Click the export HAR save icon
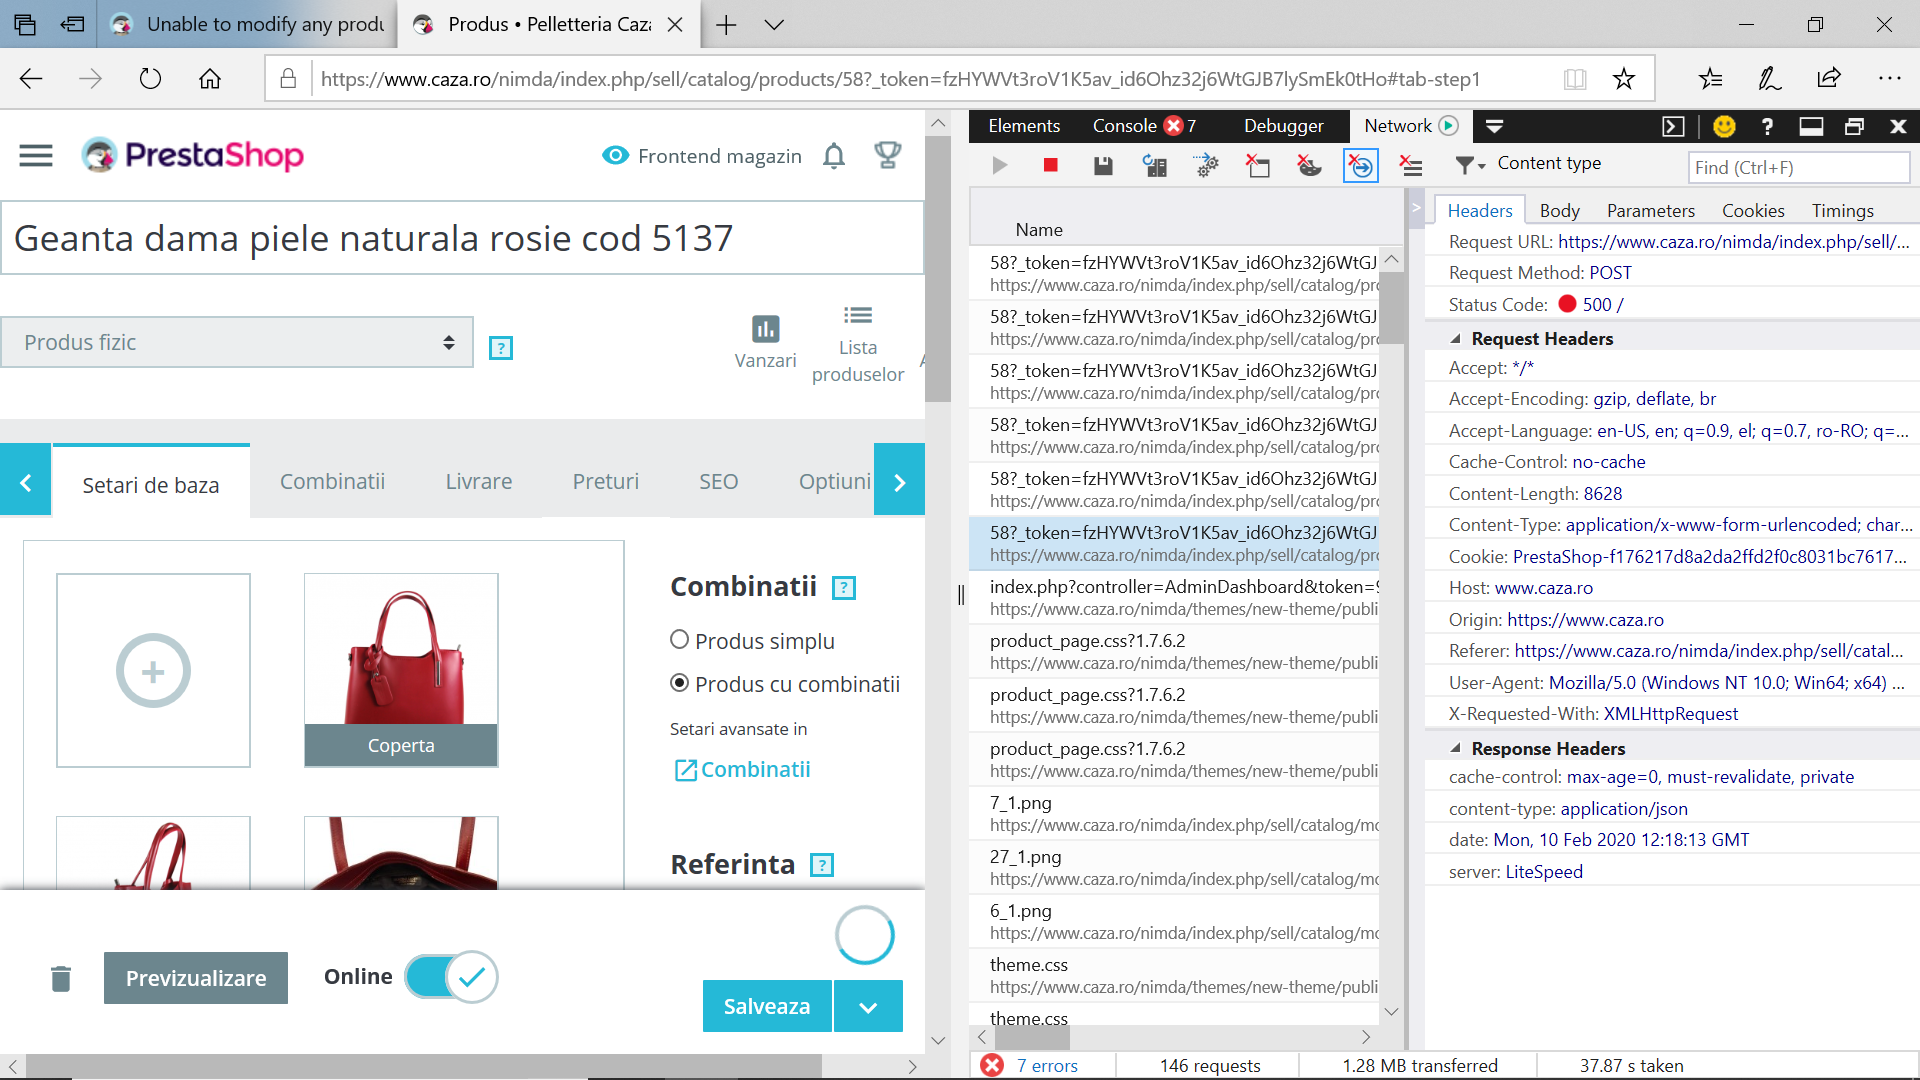The height and width of the screenshot is (1080, 1920). coord(1103,166)
